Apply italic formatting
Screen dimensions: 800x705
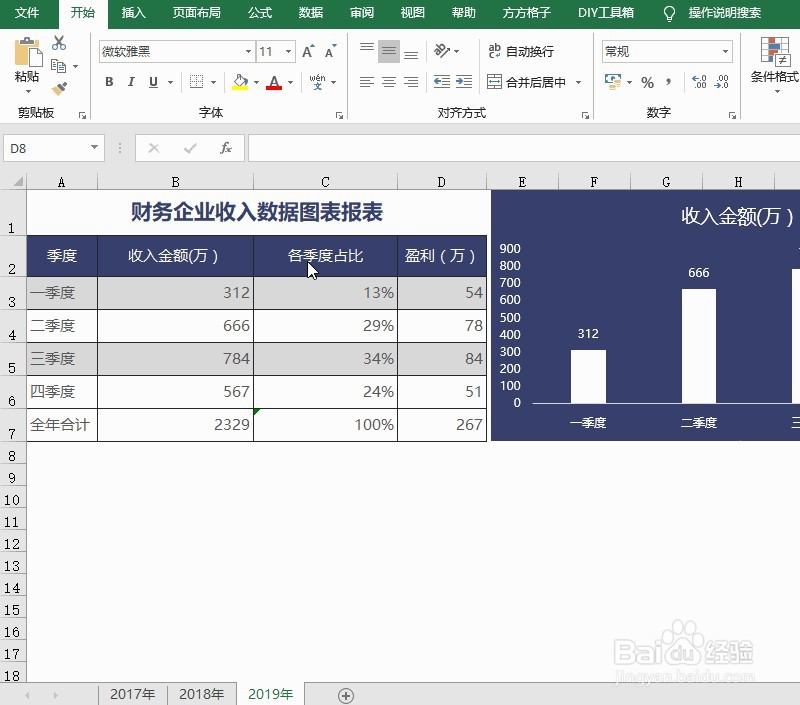tap(131, 82)
